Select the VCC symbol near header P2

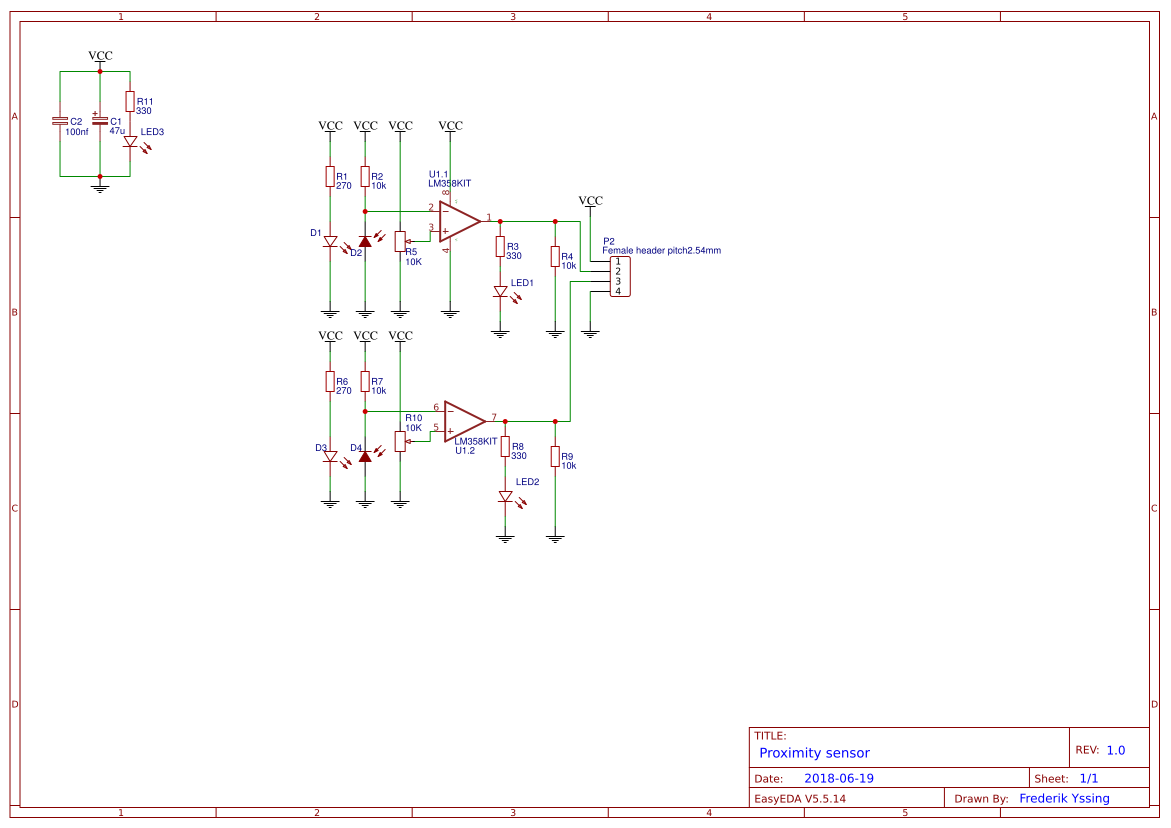click(590, 200)
